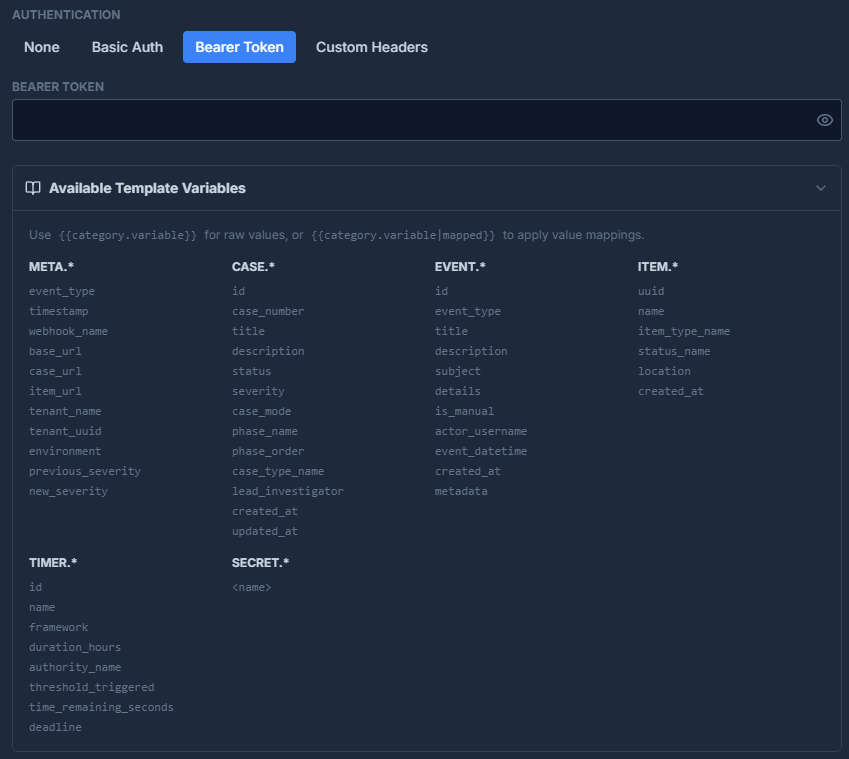849x759 pixels.
Task: Choose Basic Auth authentication
Action: 127,47
